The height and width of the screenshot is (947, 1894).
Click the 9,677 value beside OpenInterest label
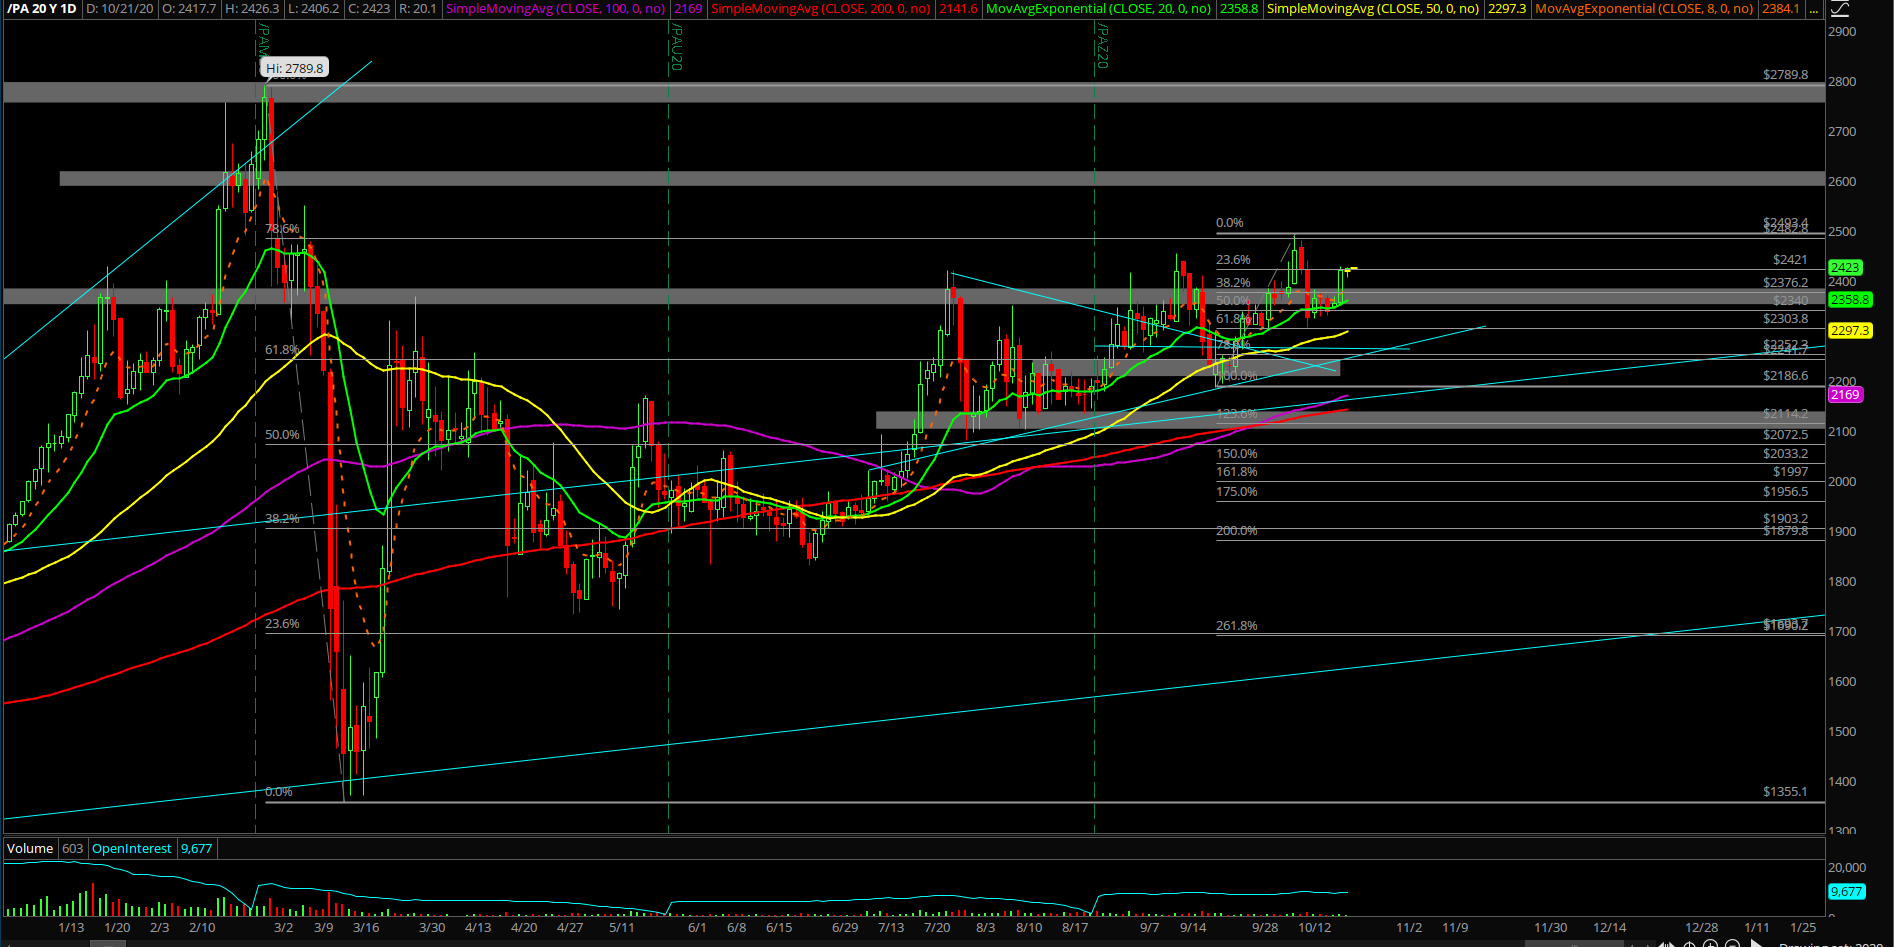(x=196, y=848)
